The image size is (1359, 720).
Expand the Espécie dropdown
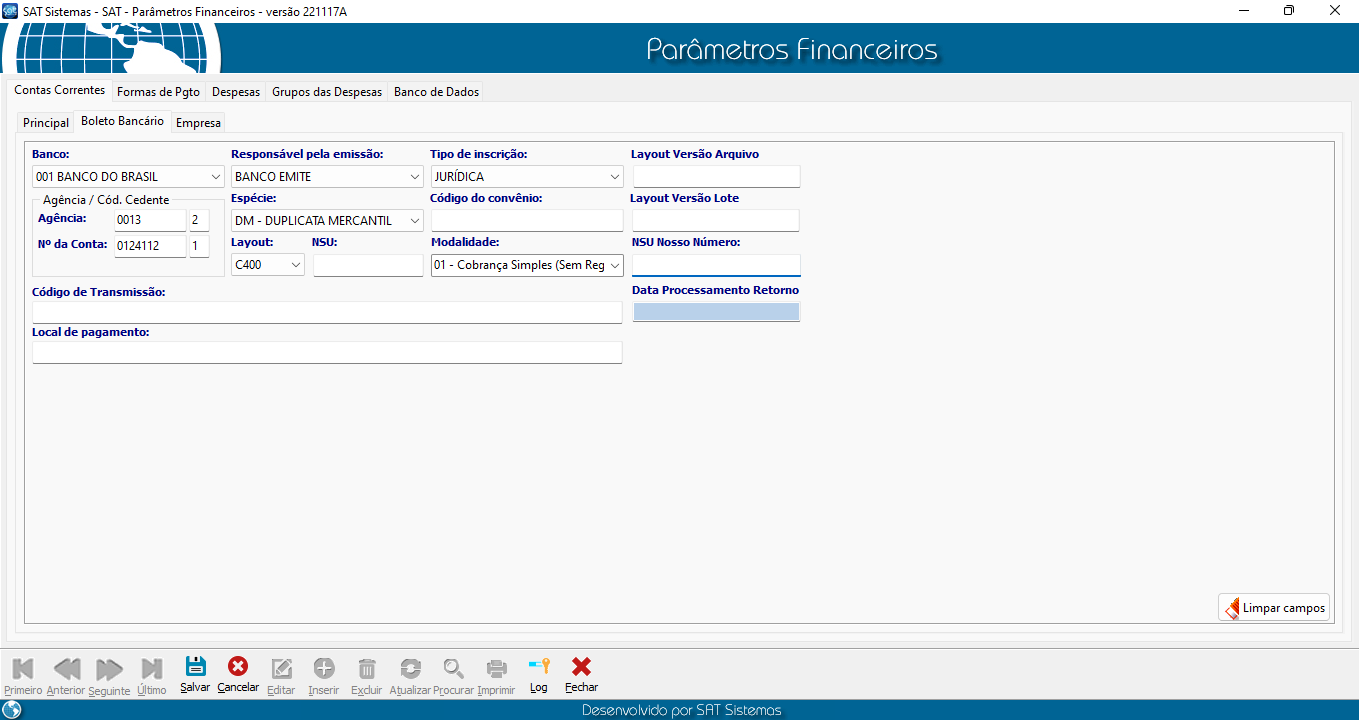(415, 221)
